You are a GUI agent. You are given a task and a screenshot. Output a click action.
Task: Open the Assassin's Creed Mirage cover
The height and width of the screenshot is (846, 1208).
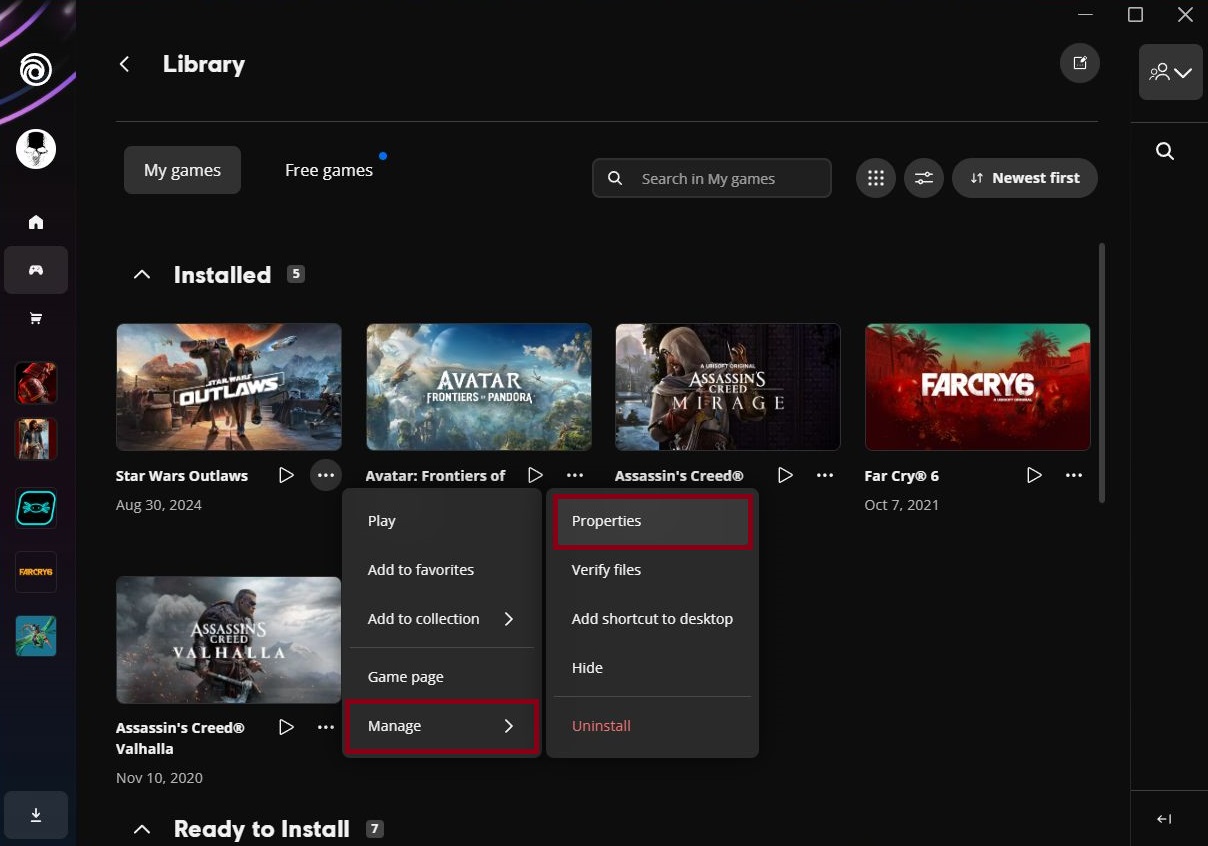[728, 387]
